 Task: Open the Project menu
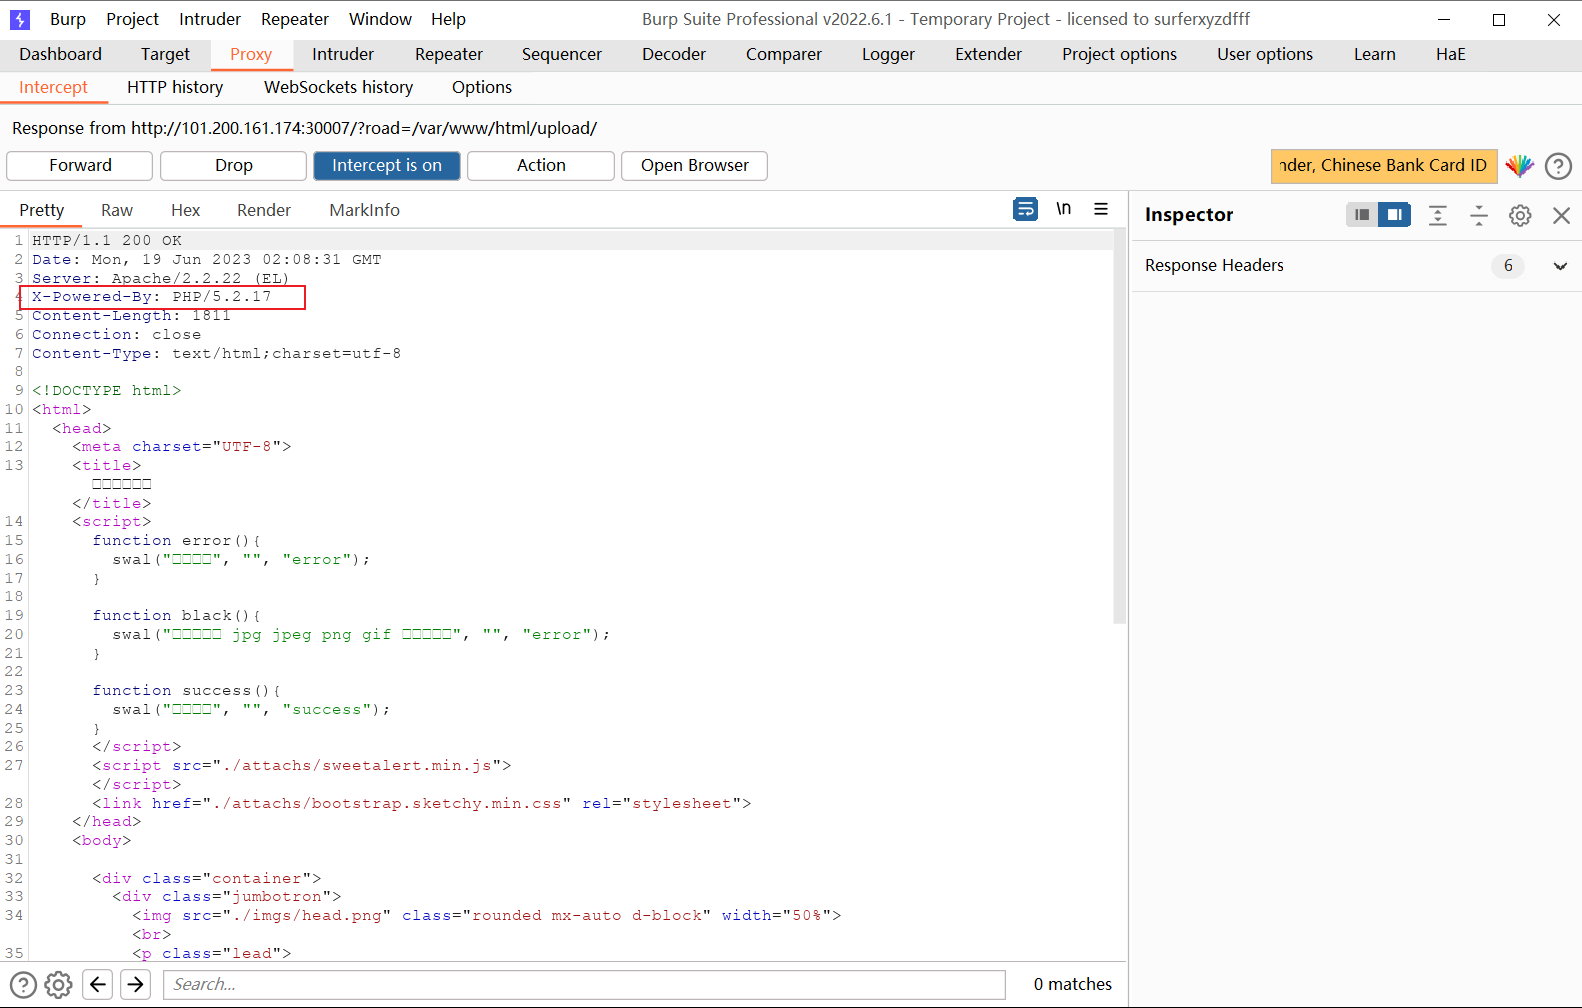[132, 19]
